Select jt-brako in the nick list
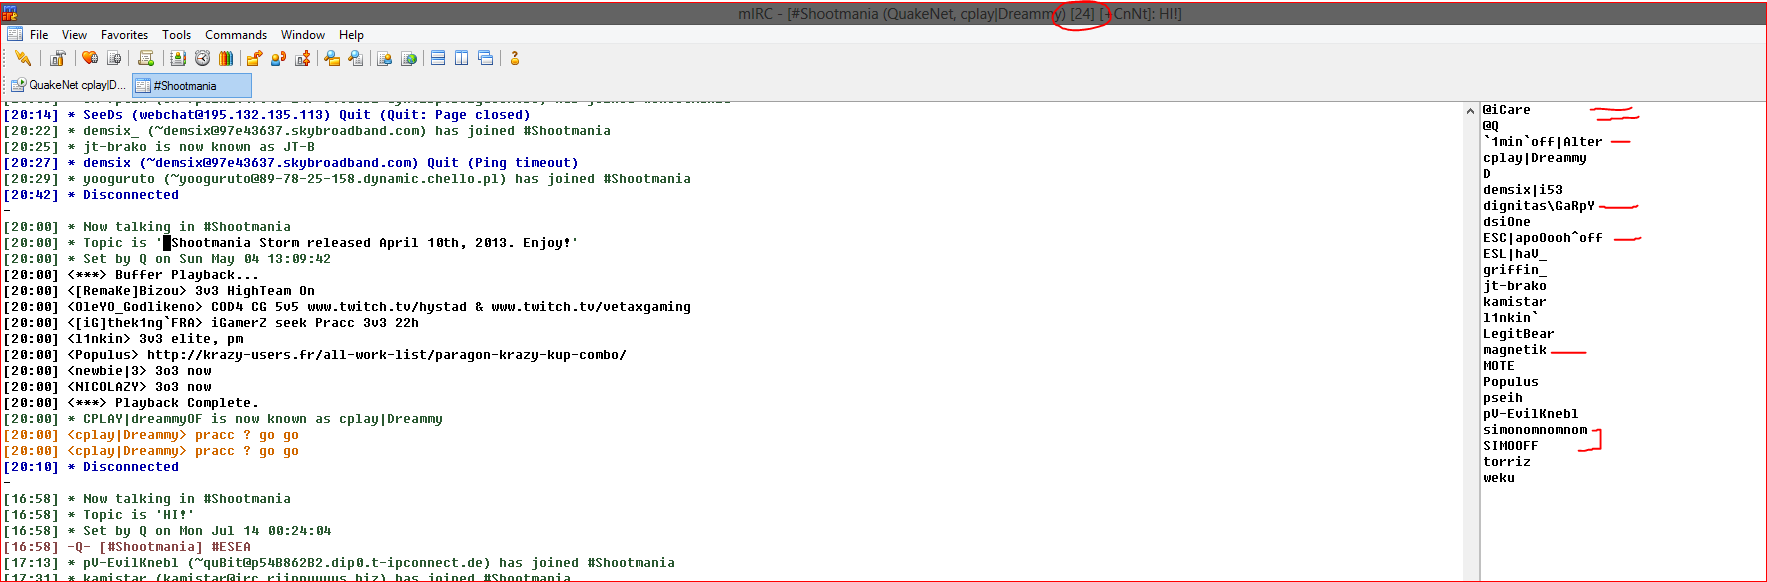Viewport: 1767px width, 582px height. click(x=1514, y=286)
